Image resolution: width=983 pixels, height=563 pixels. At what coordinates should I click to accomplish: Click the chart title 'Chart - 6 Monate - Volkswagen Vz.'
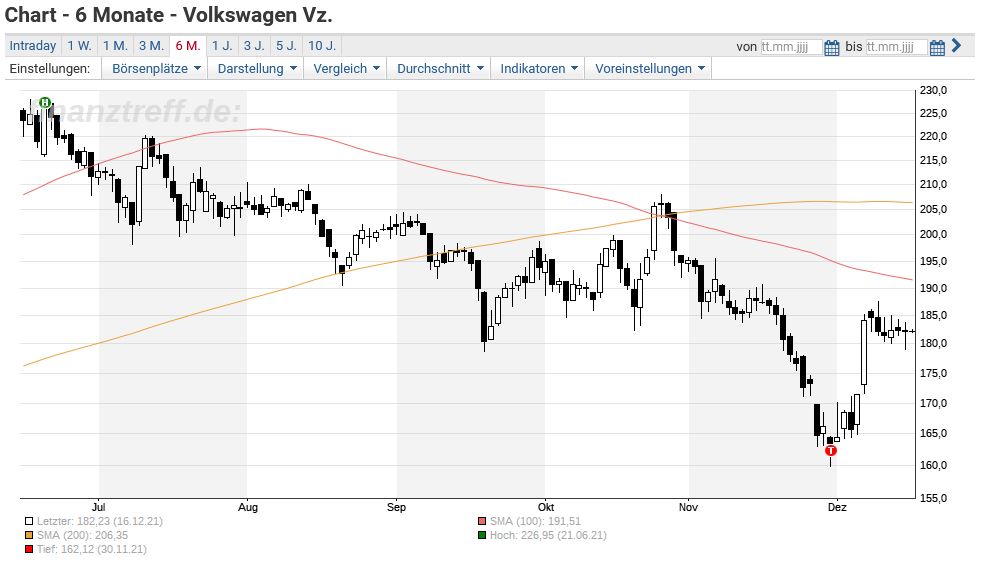click(x=169, y=15)
